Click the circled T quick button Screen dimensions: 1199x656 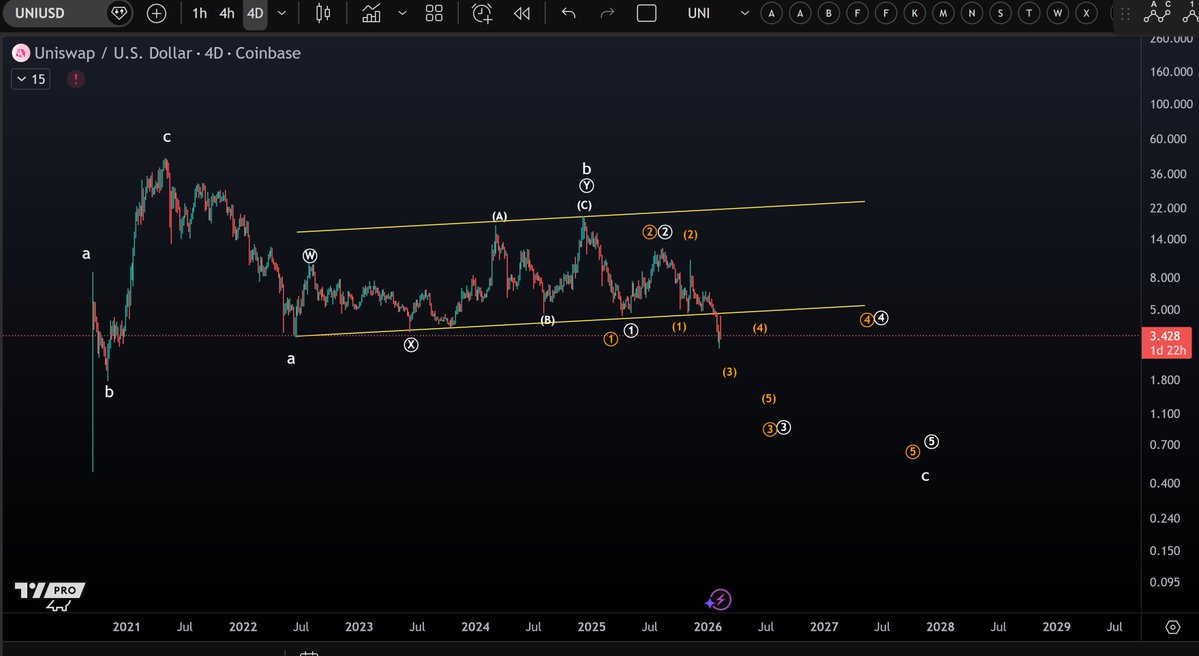(x=1029, y=13)
